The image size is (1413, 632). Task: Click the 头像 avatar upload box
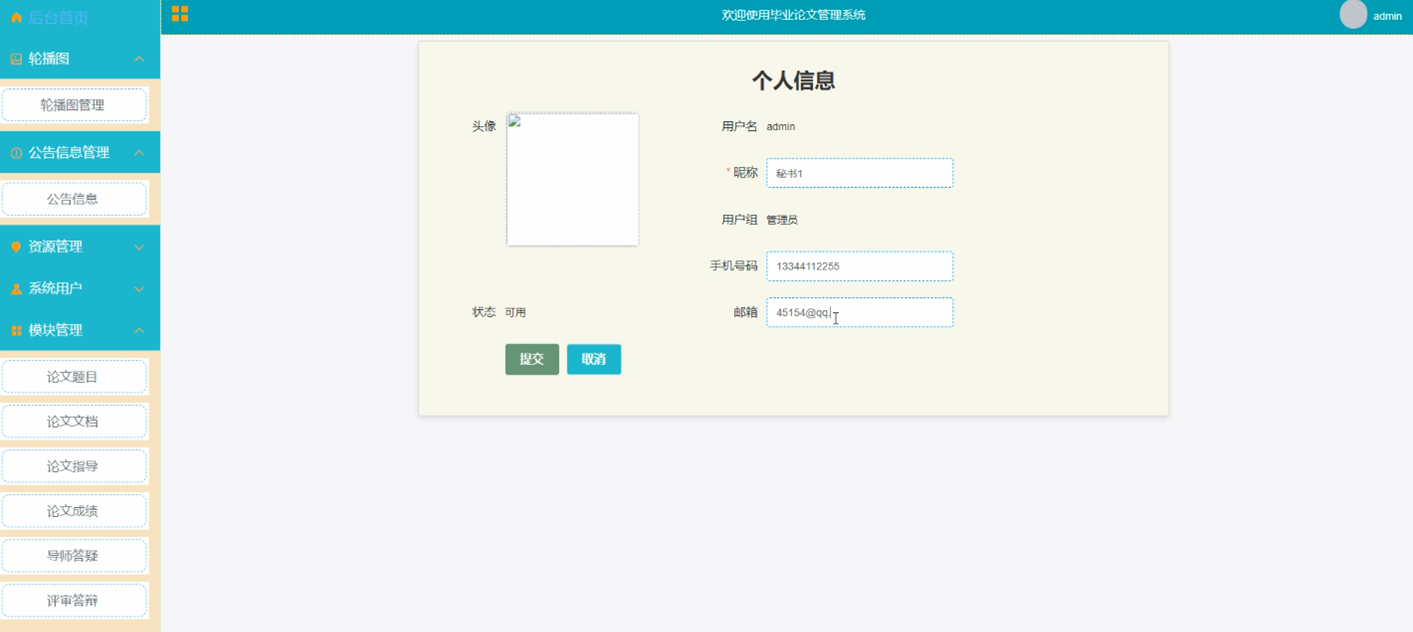pyautogui.click(x=573, y=179)
